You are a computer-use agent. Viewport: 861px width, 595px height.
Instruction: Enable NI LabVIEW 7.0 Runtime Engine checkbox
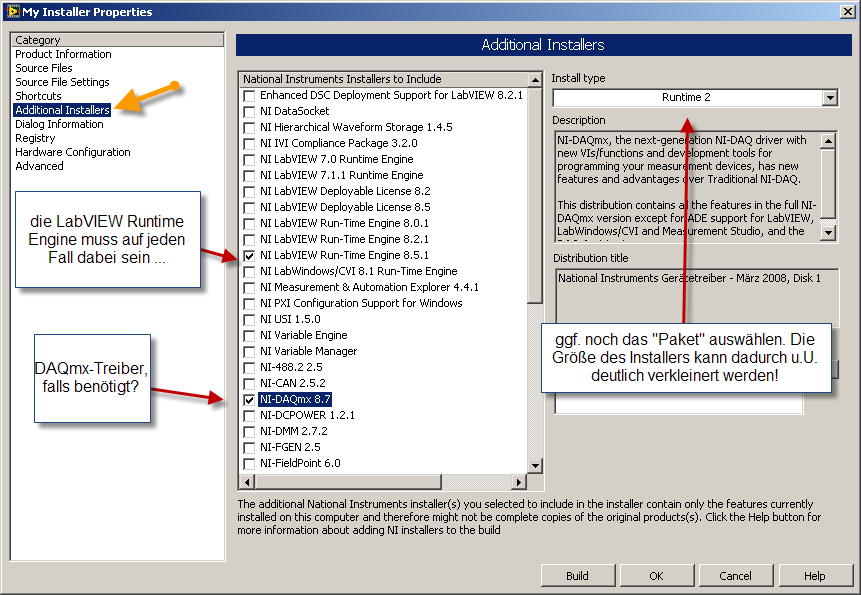pos(249,160)
